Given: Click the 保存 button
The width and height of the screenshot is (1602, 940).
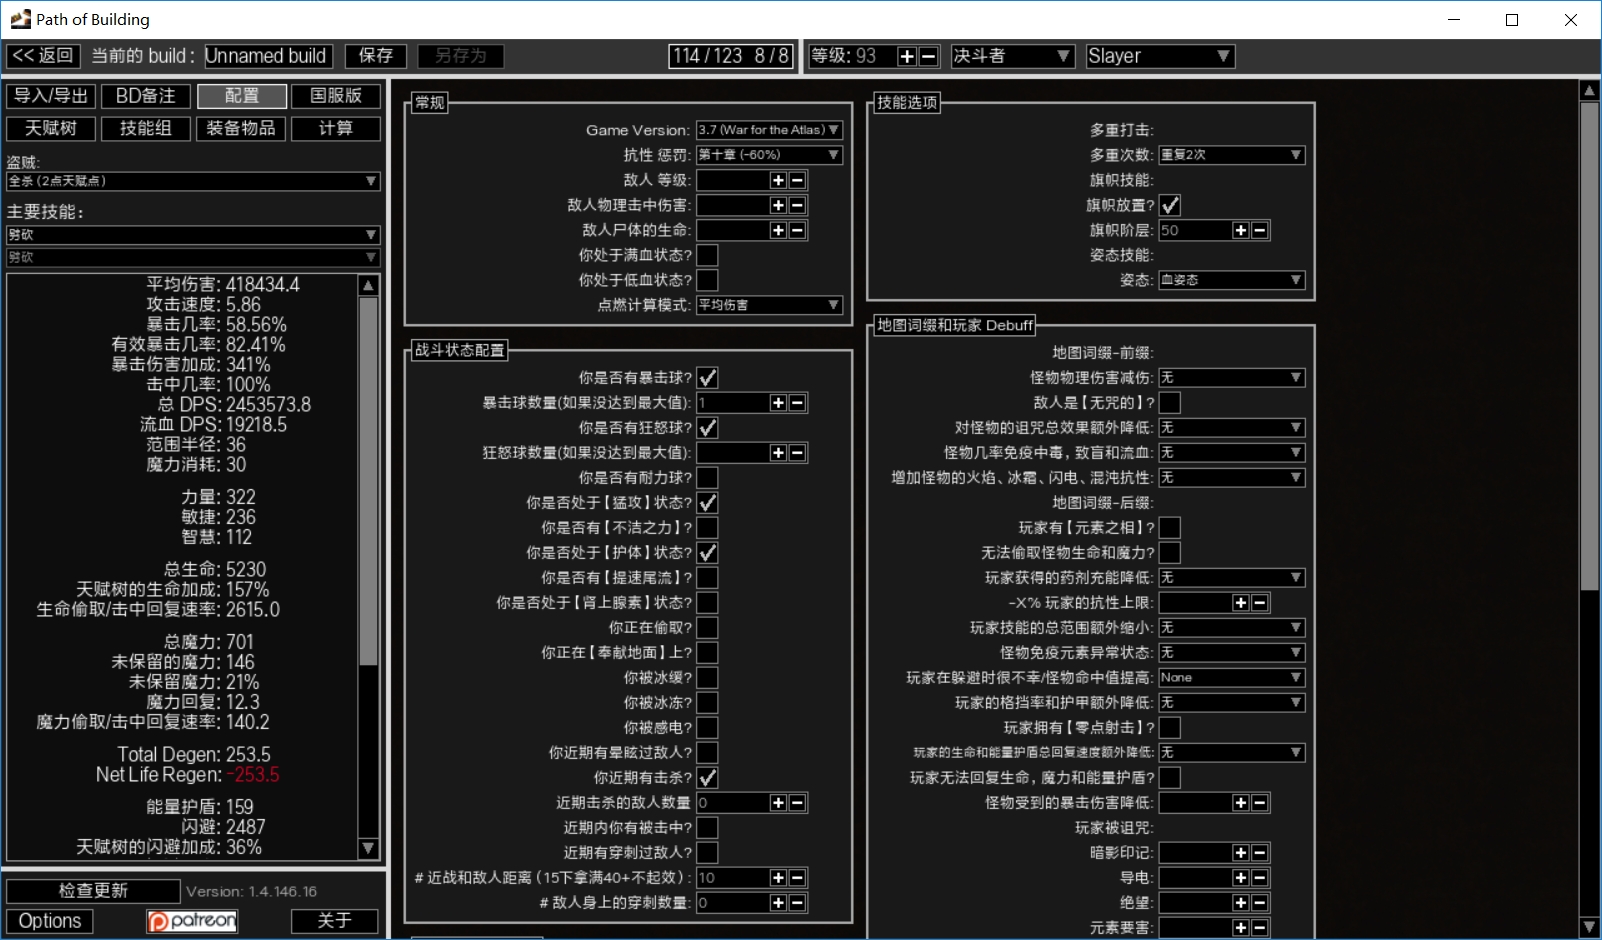Looking at the screenshot, I should click(x=376, y=56).
